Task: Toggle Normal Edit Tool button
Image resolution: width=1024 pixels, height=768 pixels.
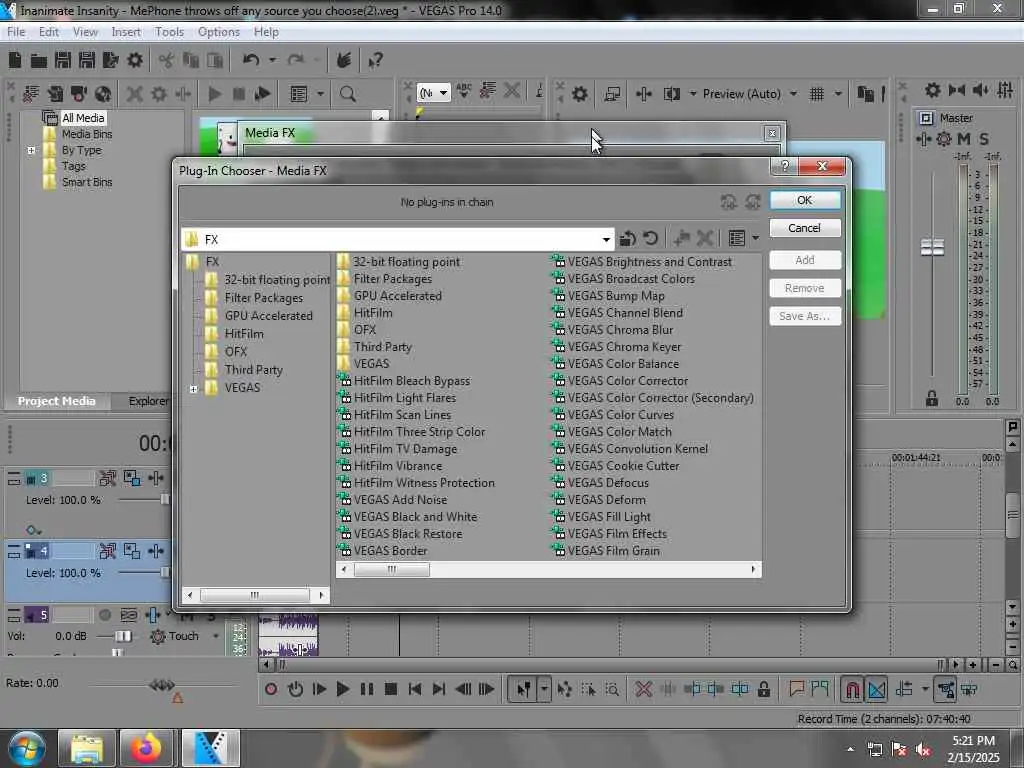Action: click(523, 689)
